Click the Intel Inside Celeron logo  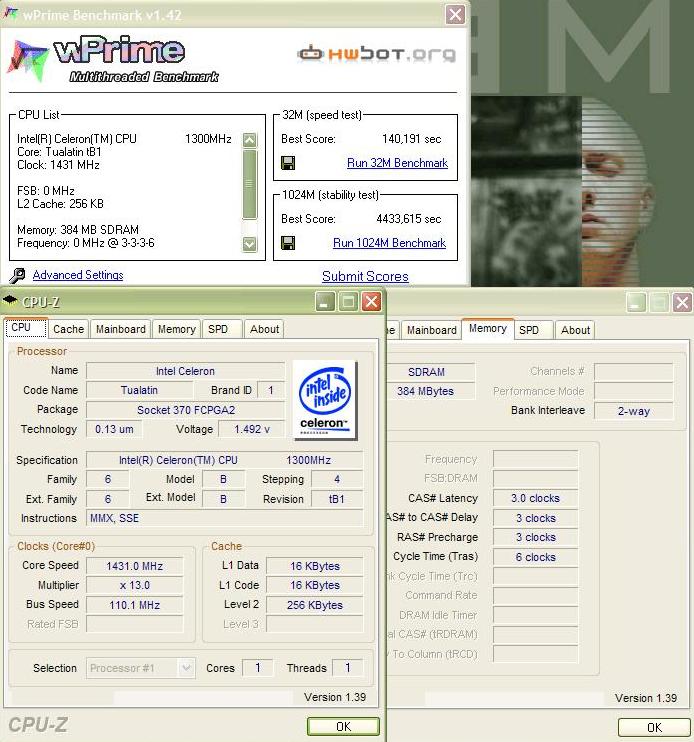325,400
